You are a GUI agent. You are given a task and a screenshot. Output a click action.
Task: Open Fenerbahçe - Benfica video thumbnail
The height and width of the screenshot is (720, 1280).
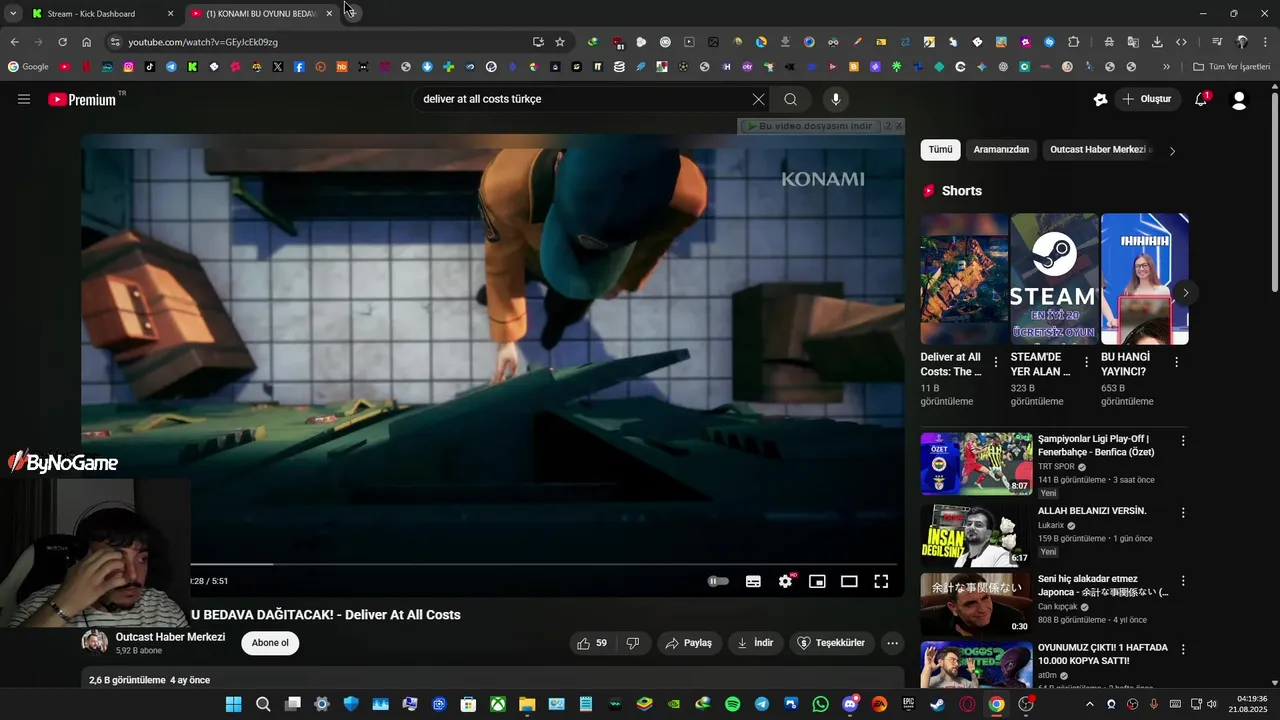click(976, 464)
